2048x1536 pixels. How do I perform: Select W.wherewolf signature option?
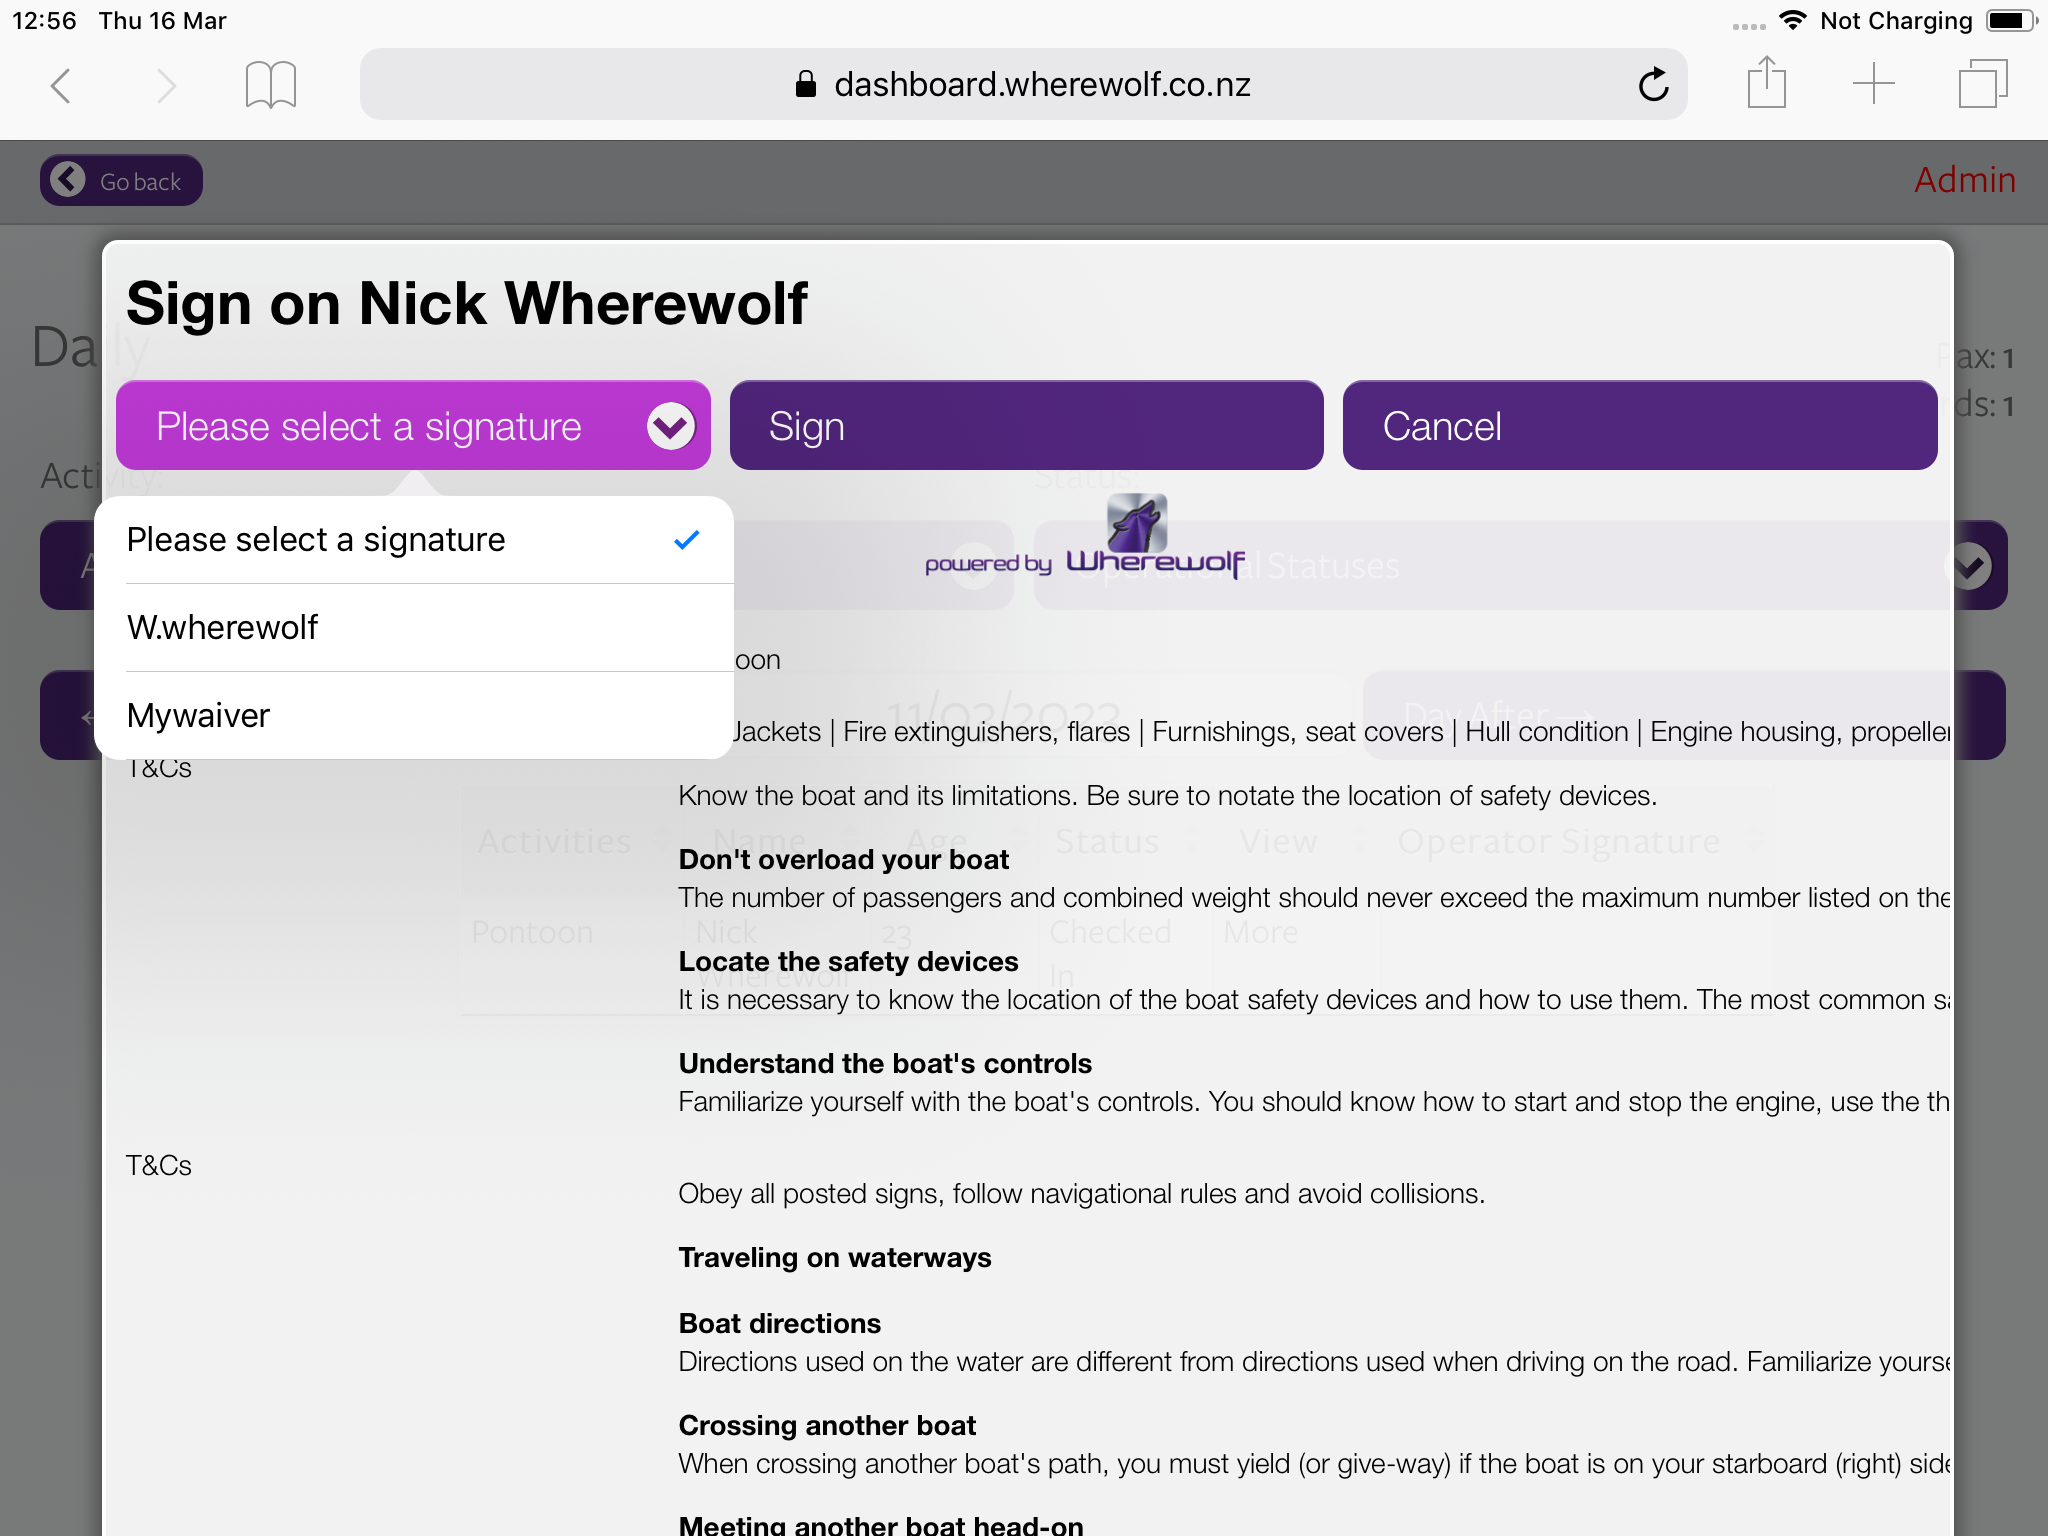click(413, 628)
